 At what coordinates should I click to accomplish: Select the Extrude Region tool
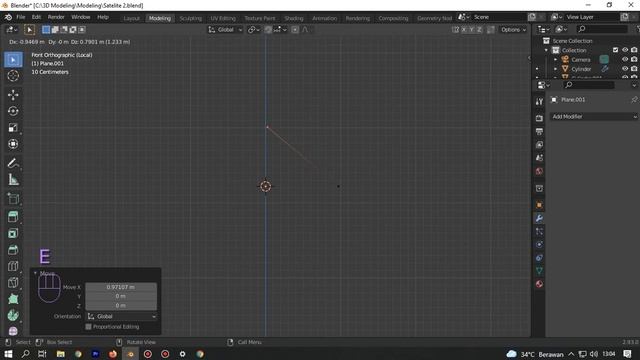pos(13,217)
